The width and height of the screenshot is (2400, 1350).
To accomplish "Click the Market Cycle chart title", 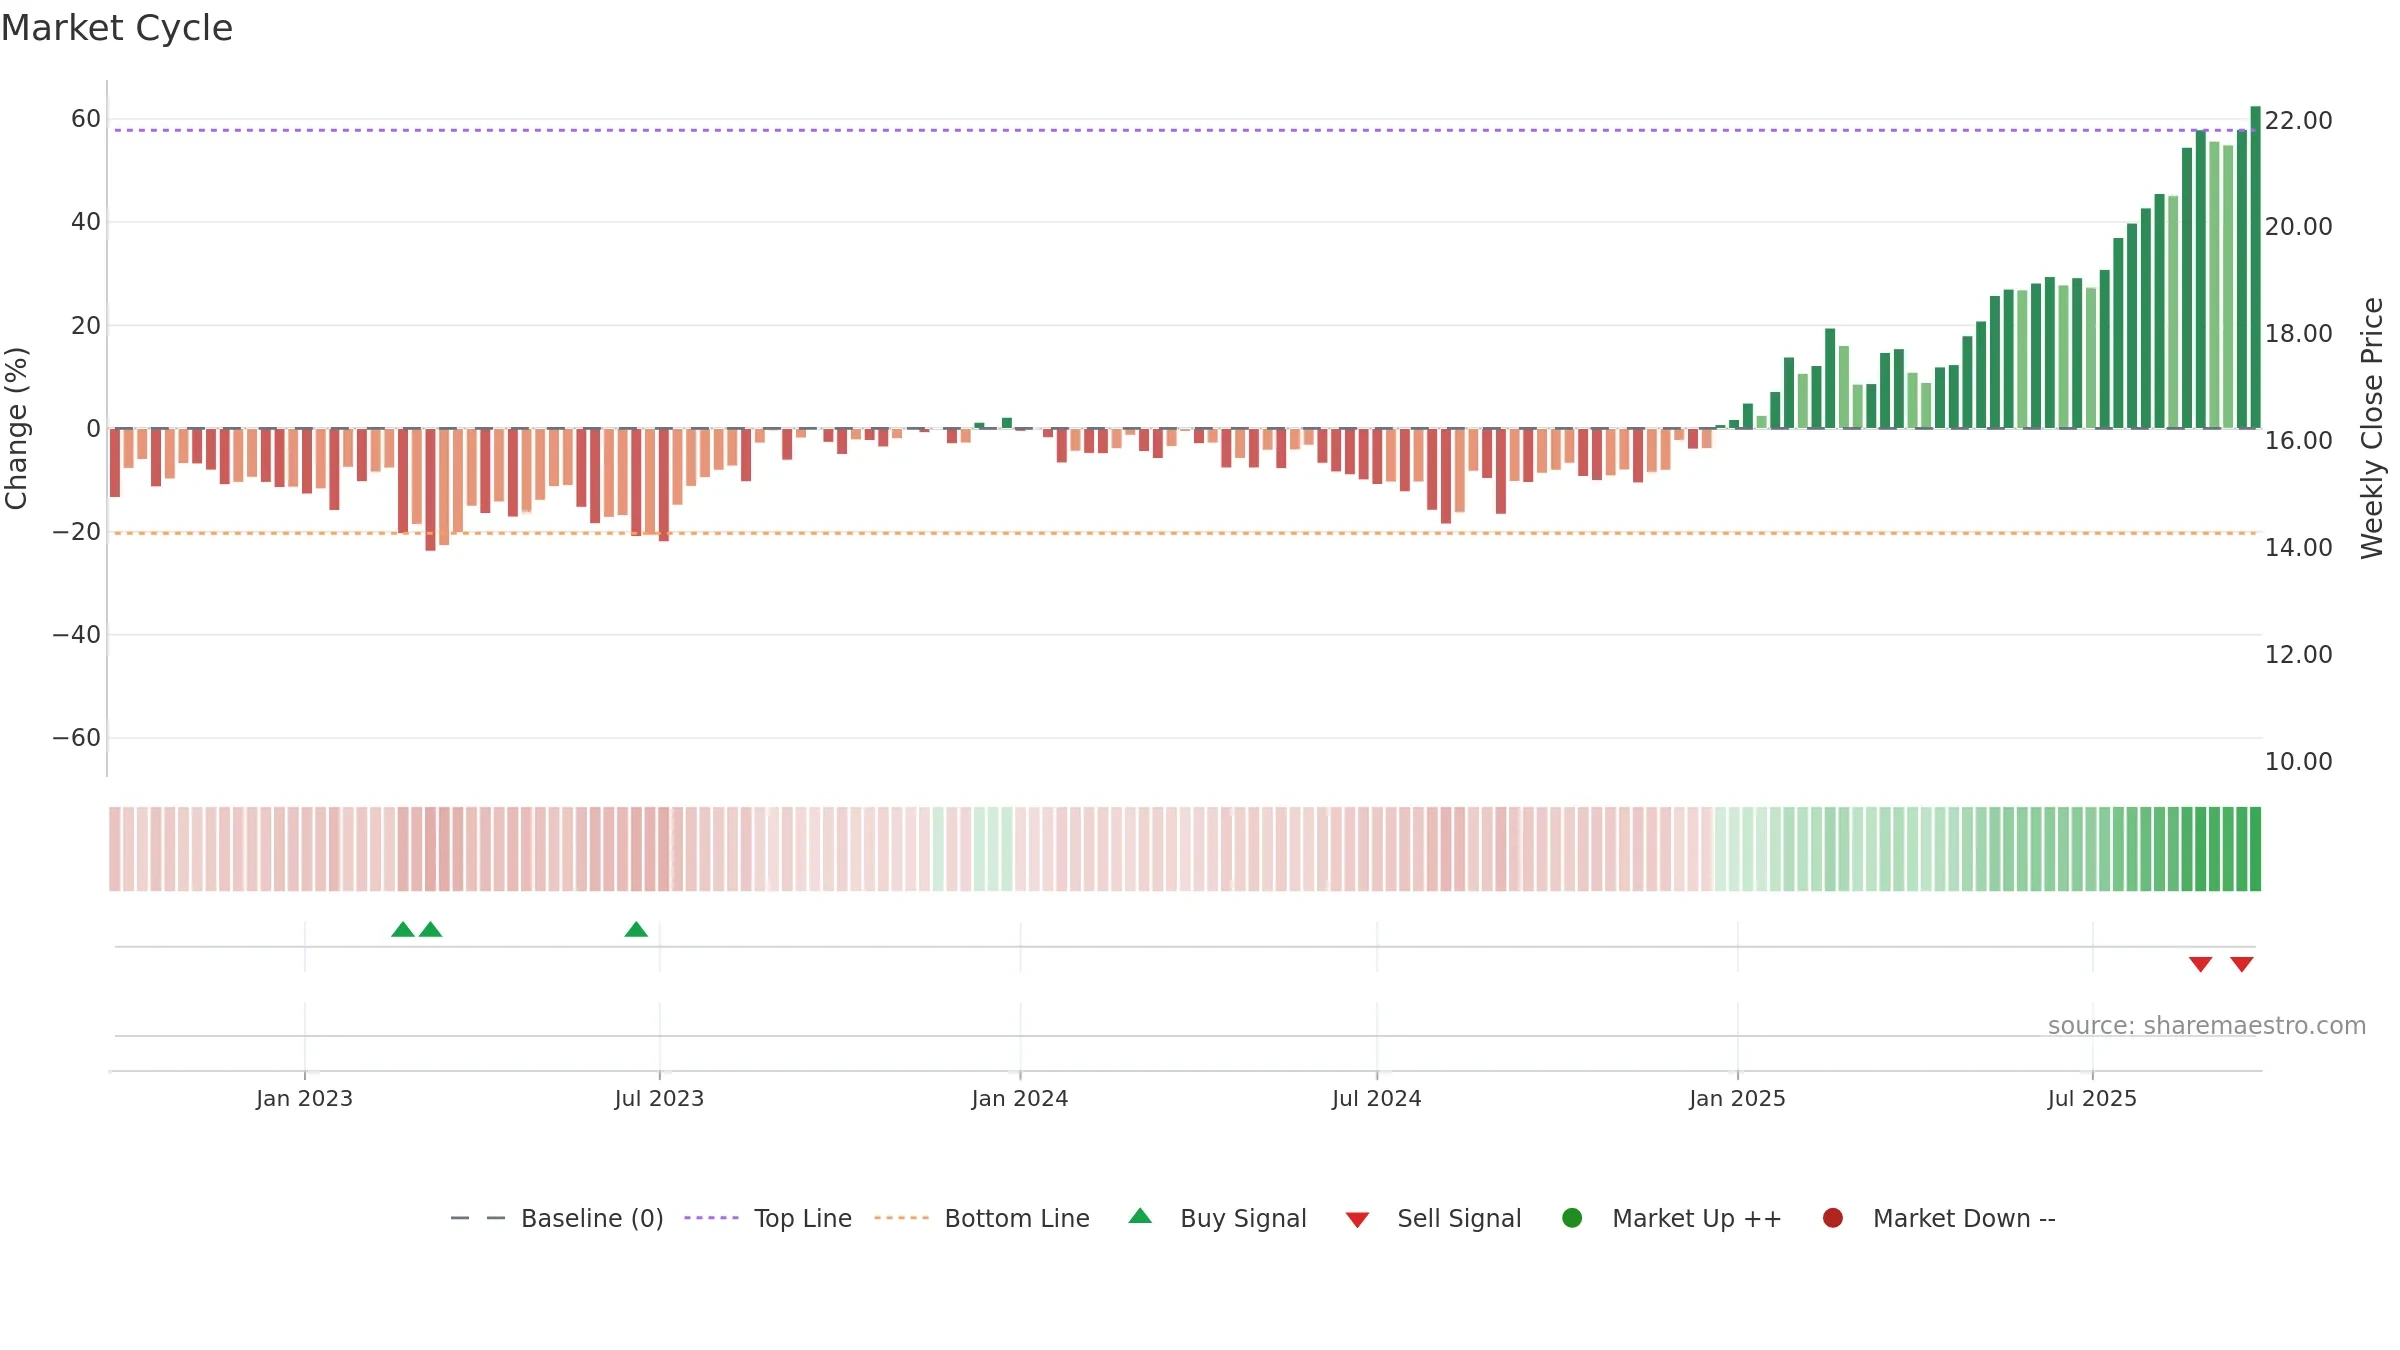I will [x=117, y=28].
